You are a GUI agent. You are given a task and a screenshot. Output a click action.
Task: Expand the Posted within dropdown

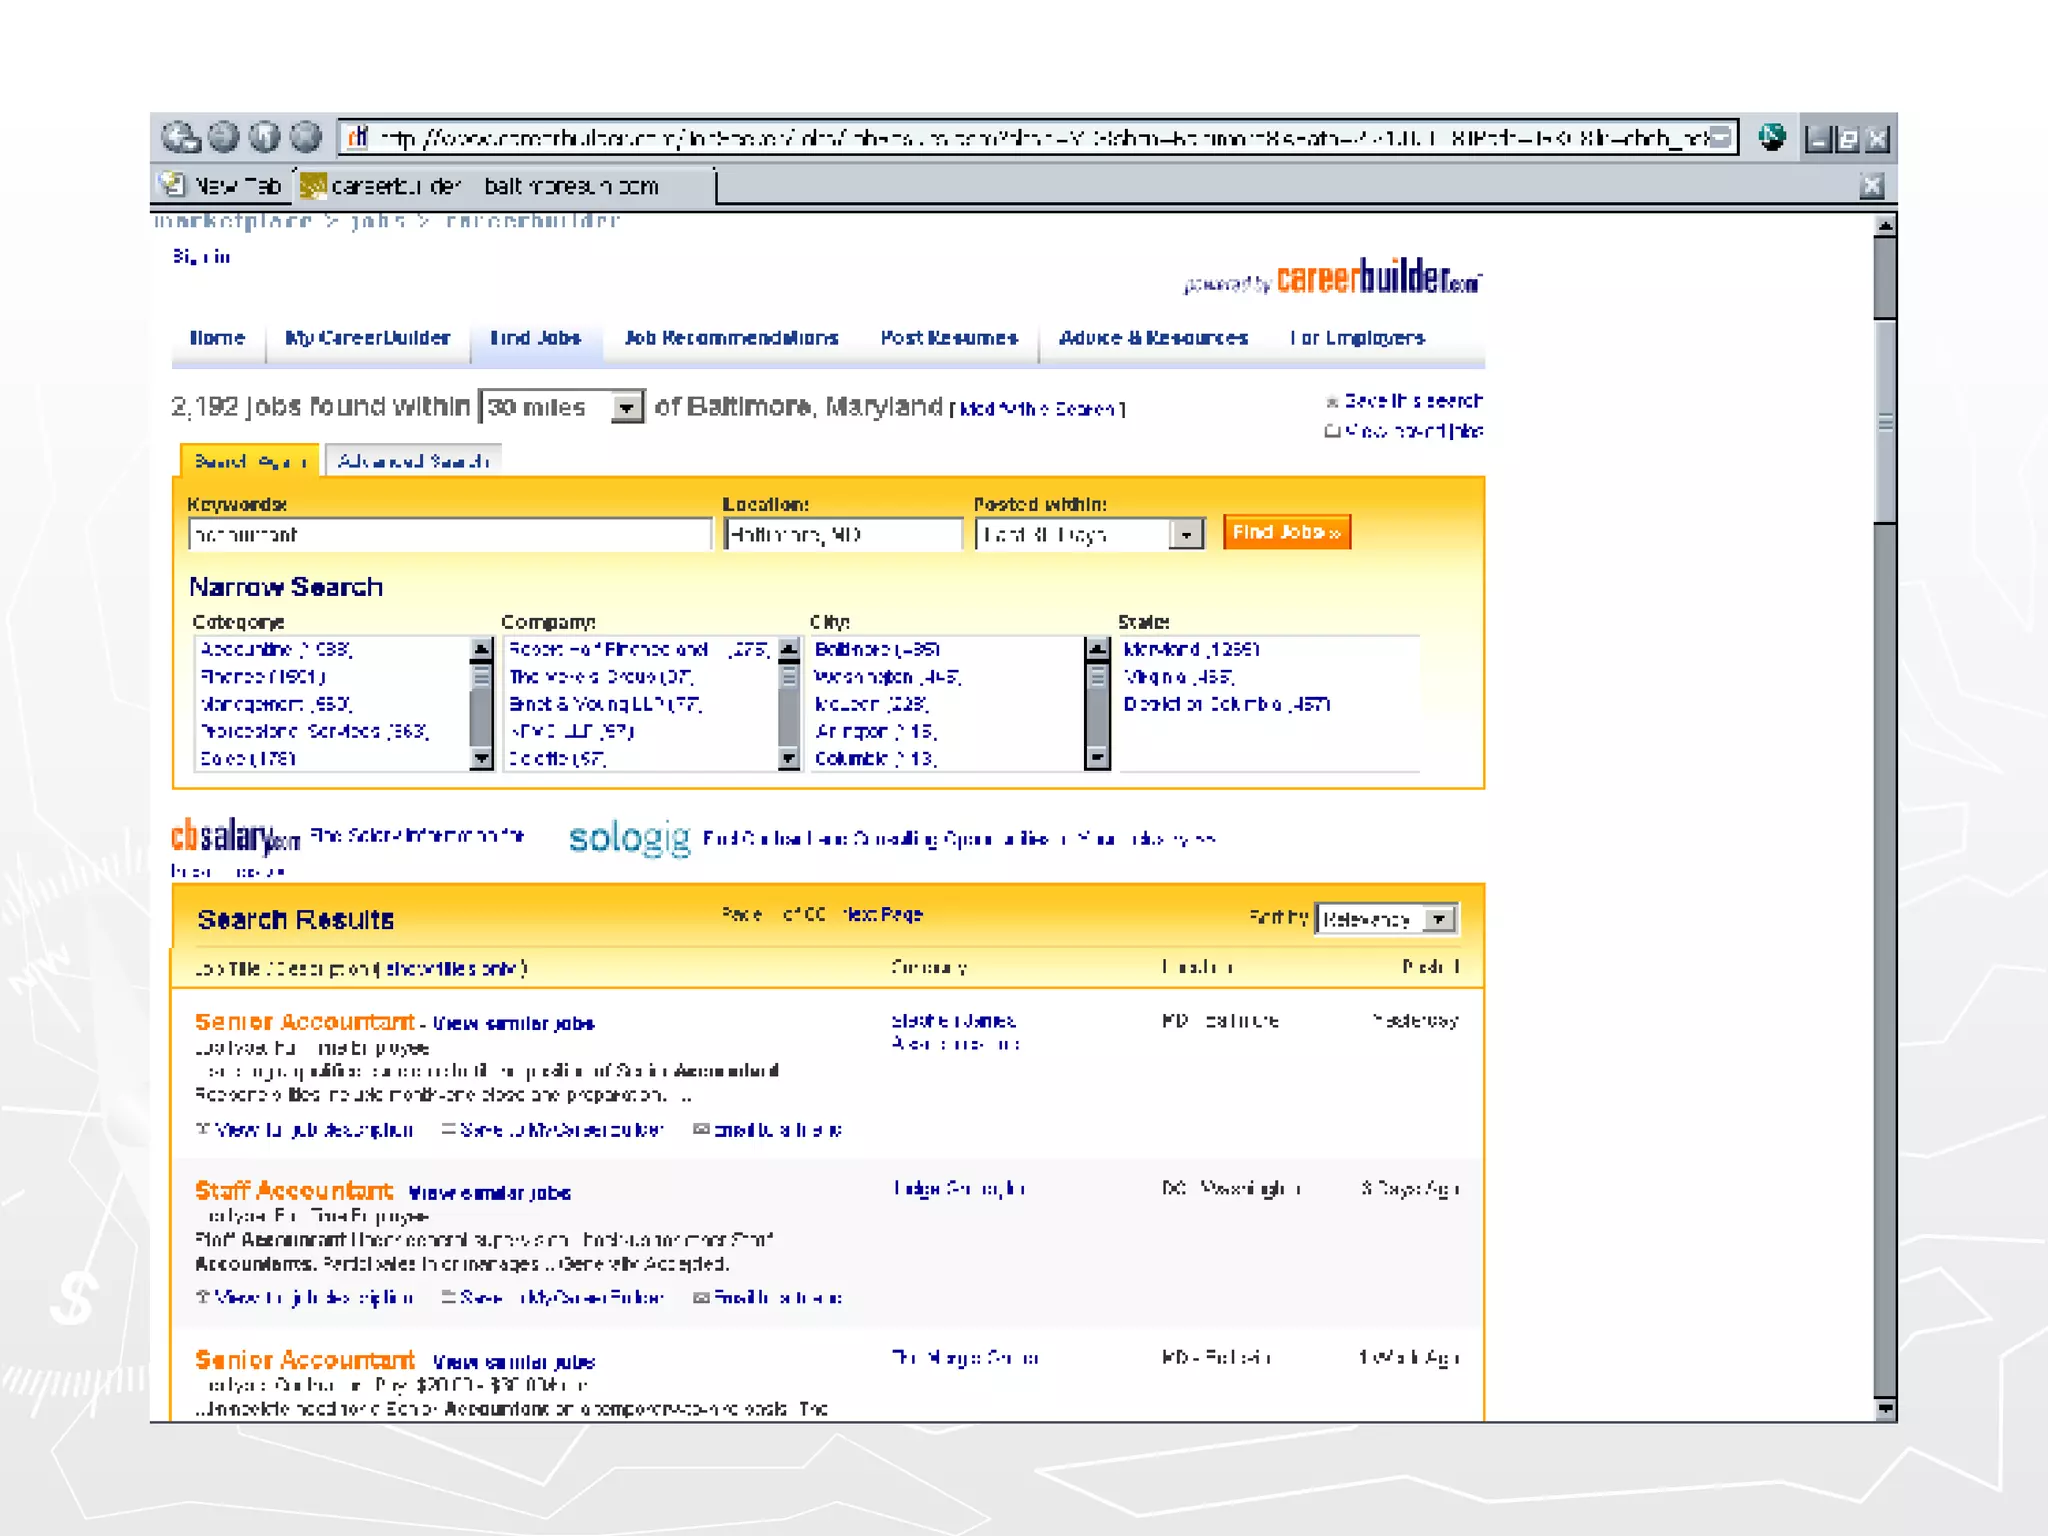pyautogui.click(x=1186, y=534)
